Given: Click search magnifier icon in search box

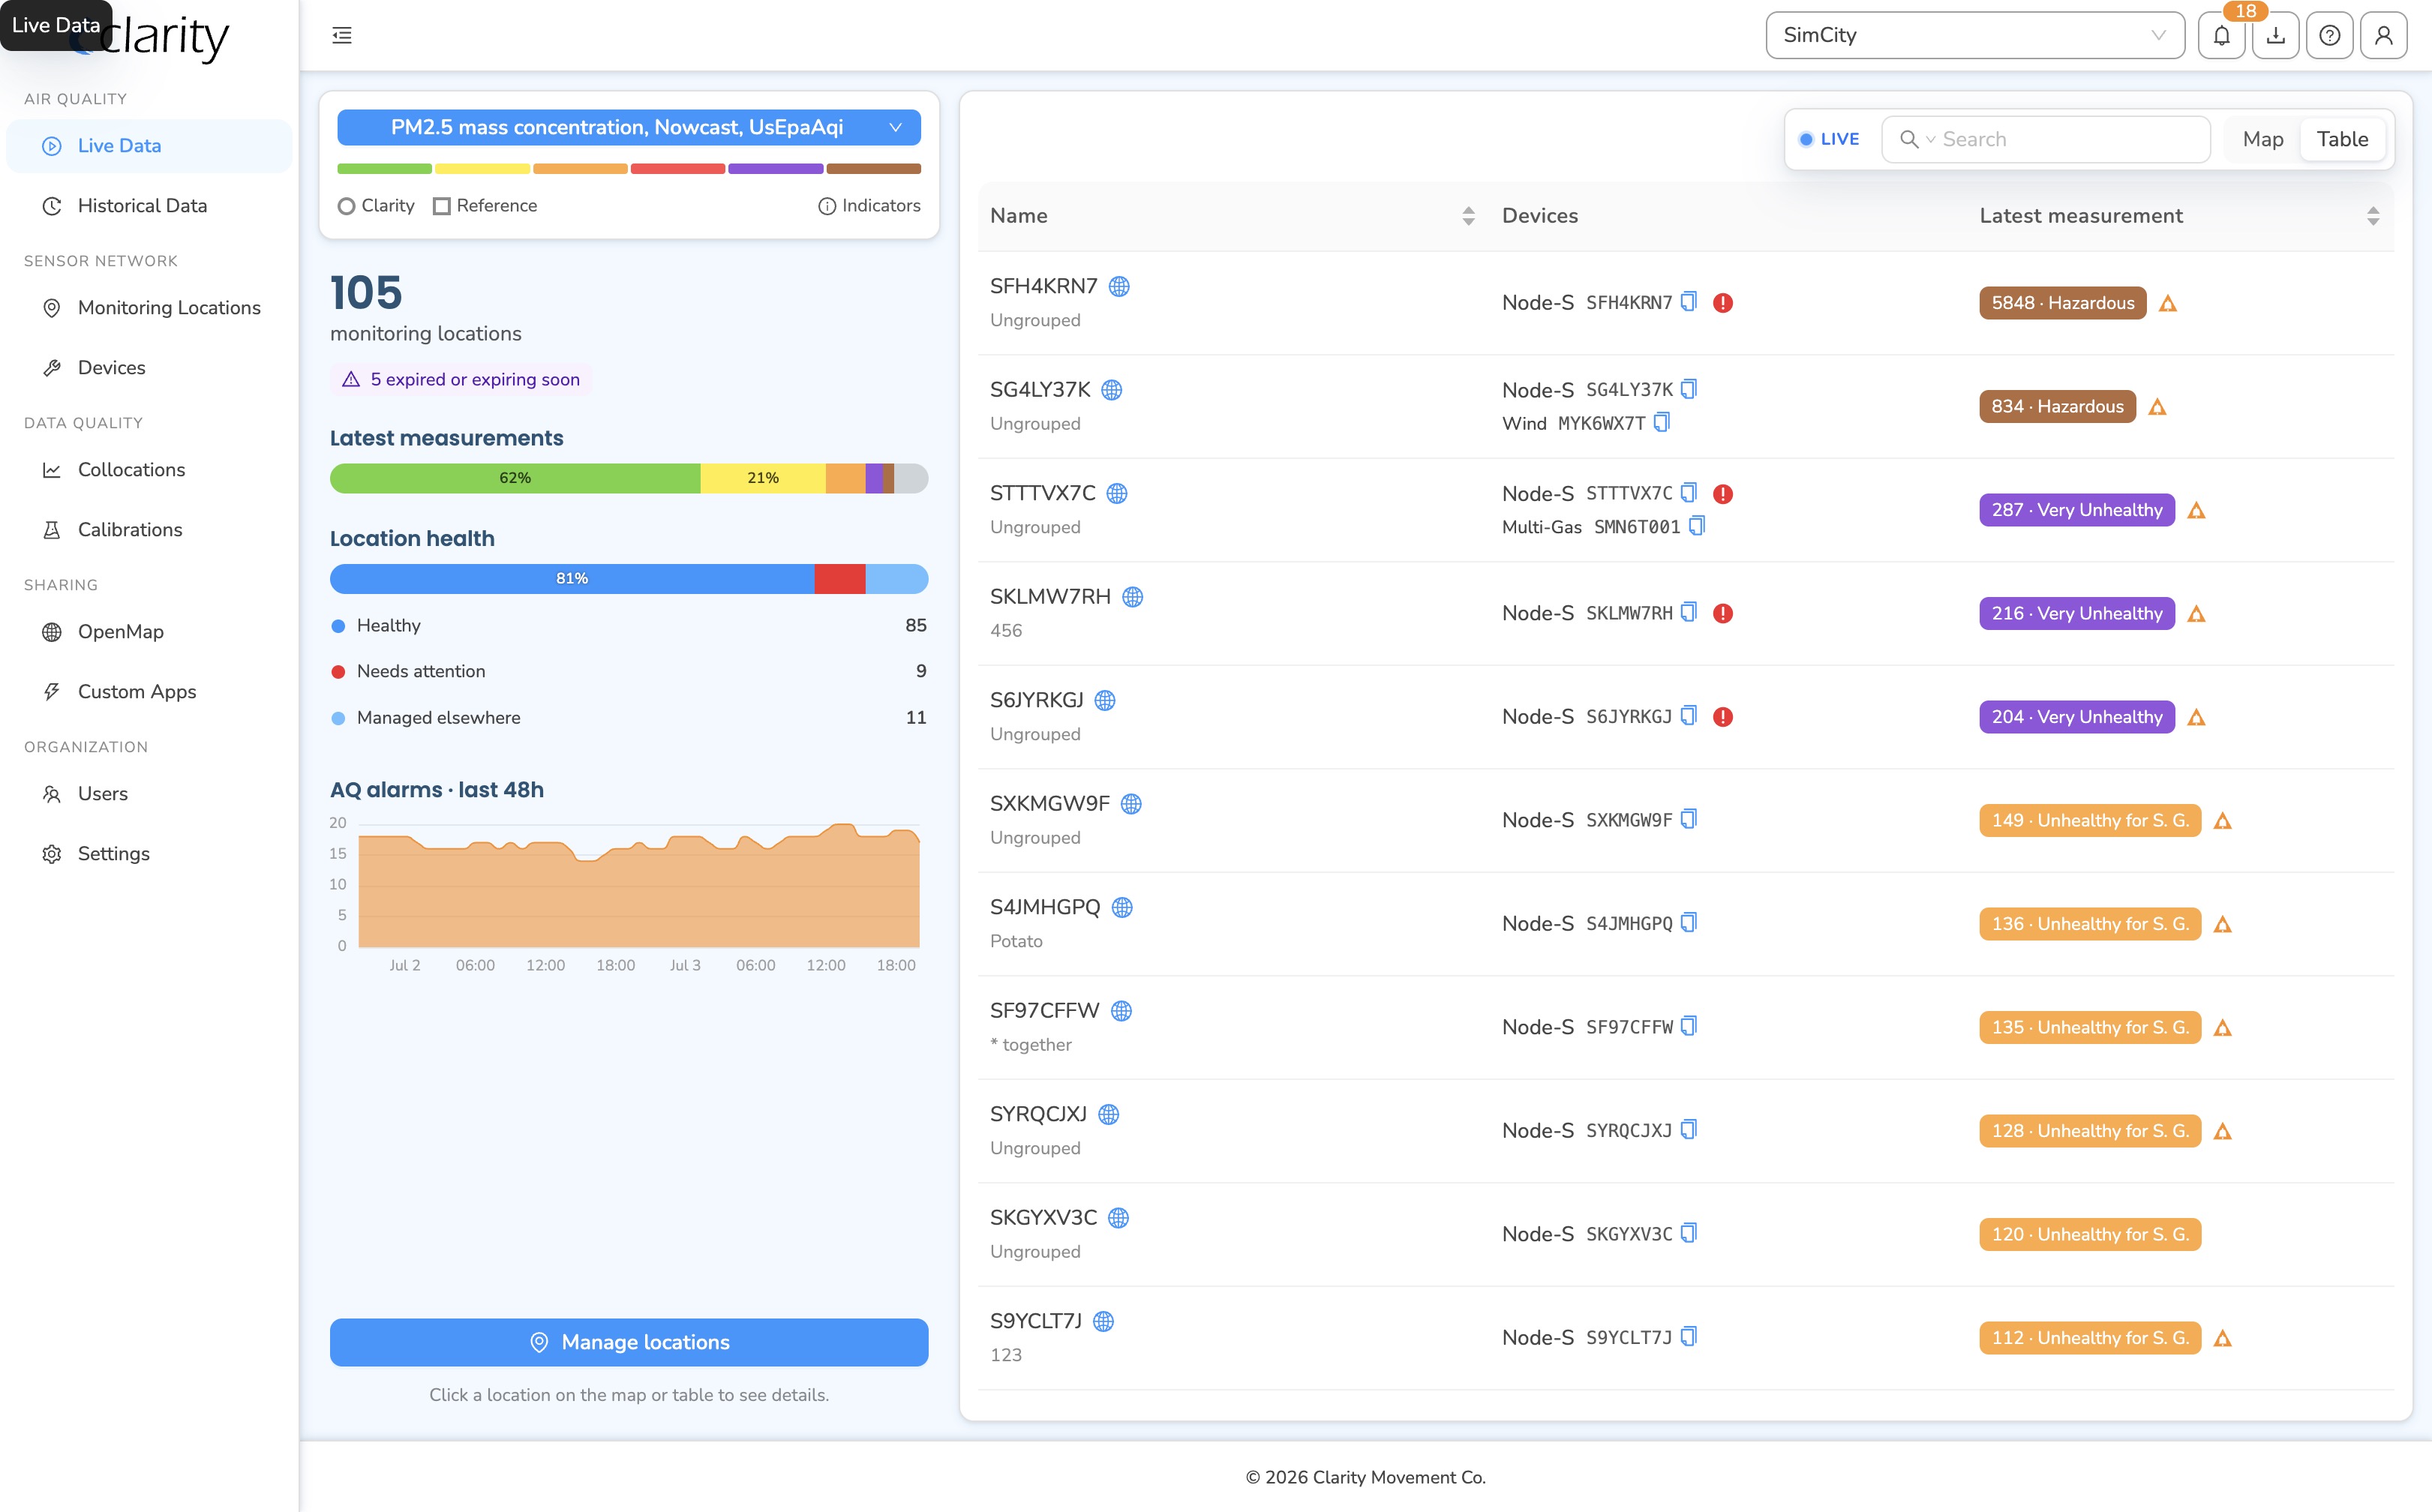Looking at the screenshot, I should [x=1909, y=140].
